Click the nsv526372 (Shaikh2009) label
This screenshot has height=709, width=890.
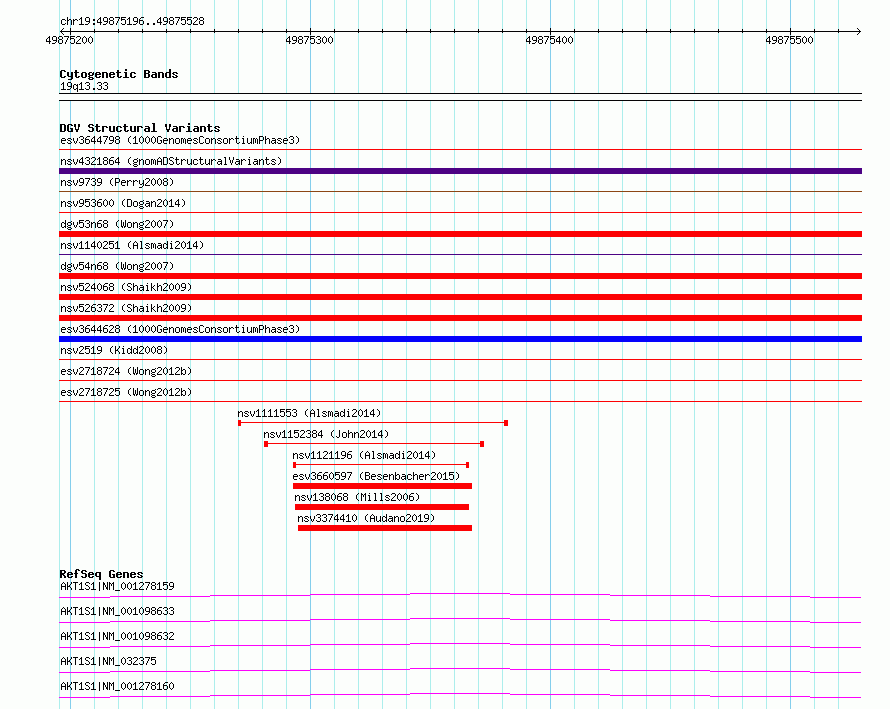click(126, 308)
